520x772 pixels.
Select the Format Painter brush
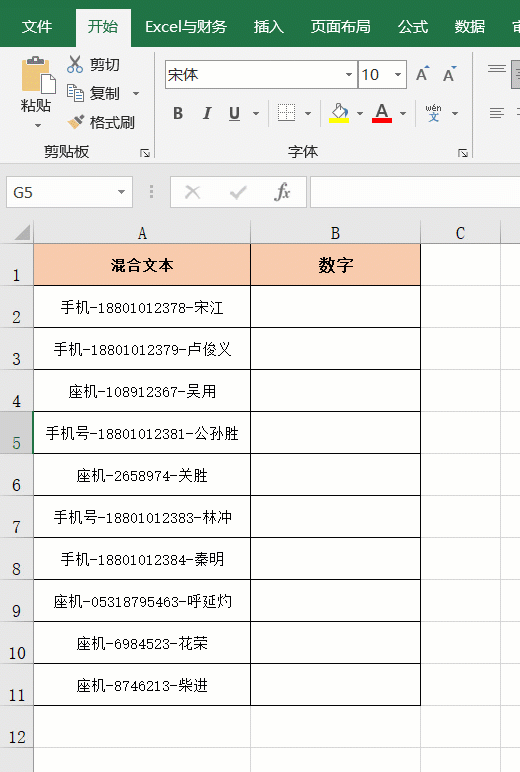[x=75, y=122]
